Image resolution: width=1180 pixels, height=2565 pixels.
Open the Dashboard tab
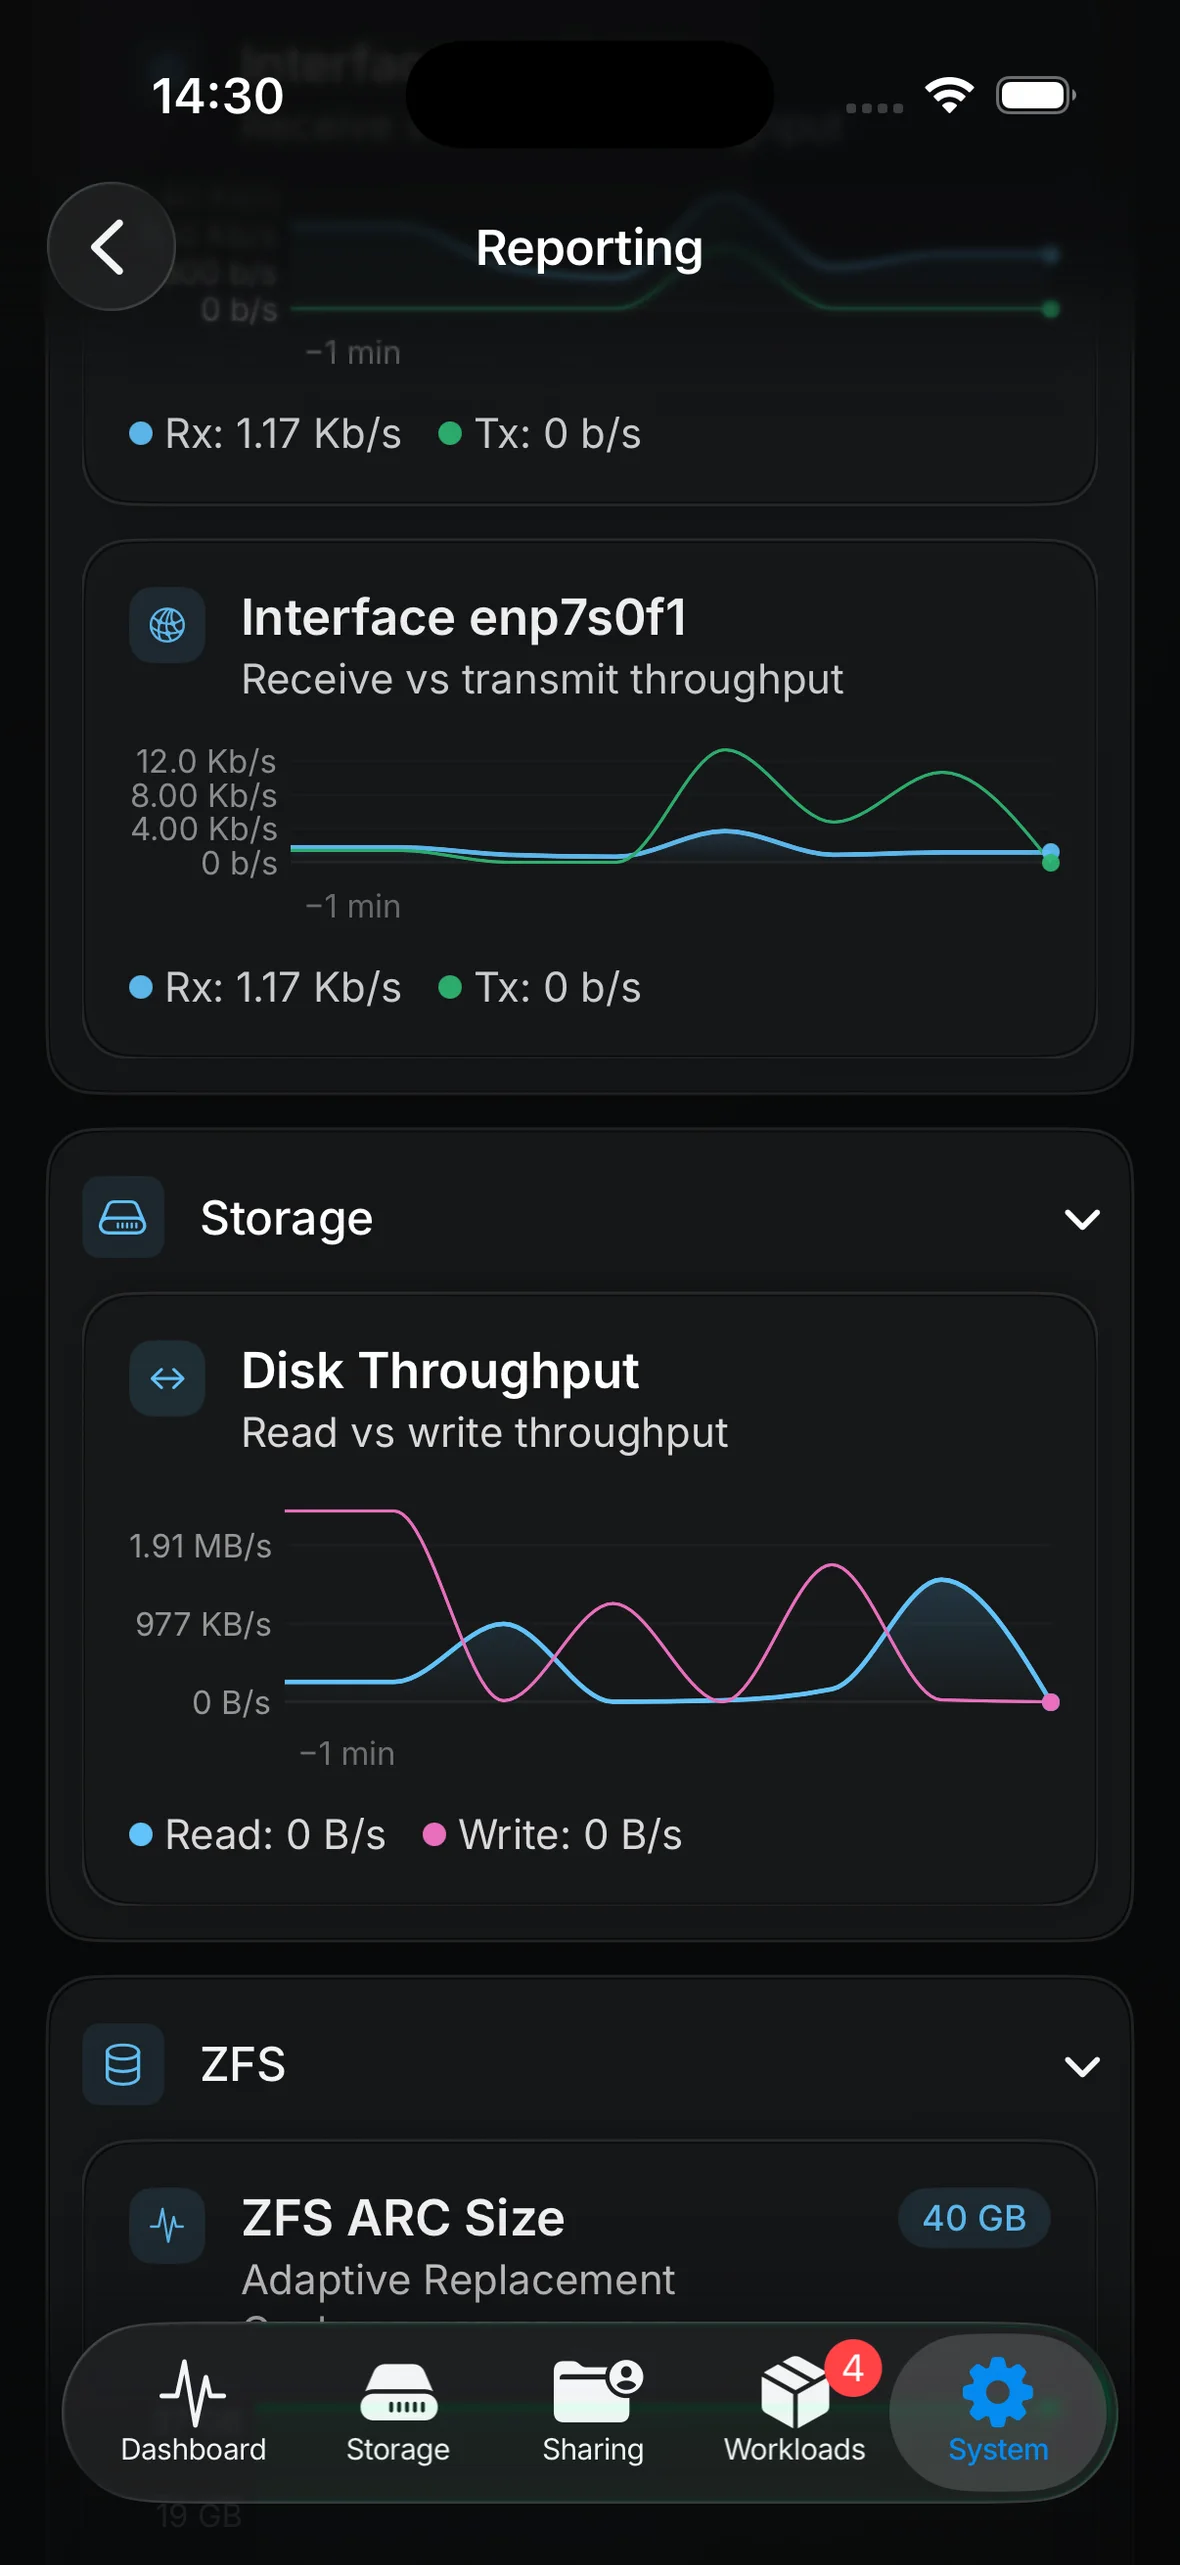(x=193, y=2411)
